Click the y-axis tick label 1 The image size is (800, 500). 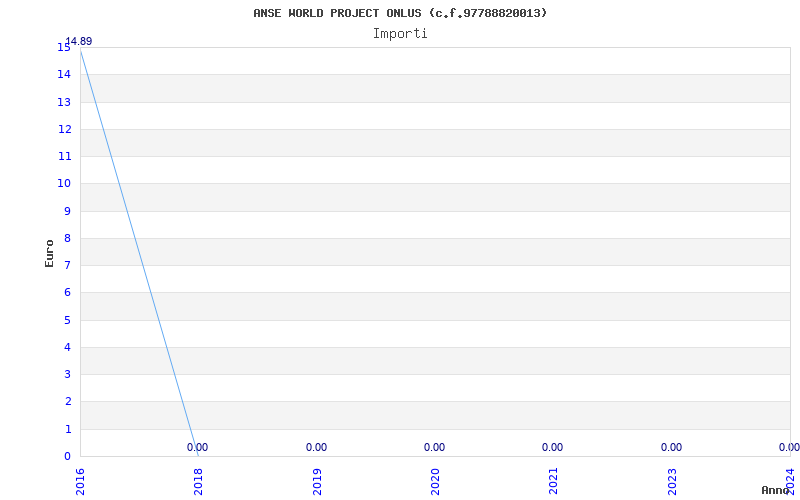(x=67, y=429)
